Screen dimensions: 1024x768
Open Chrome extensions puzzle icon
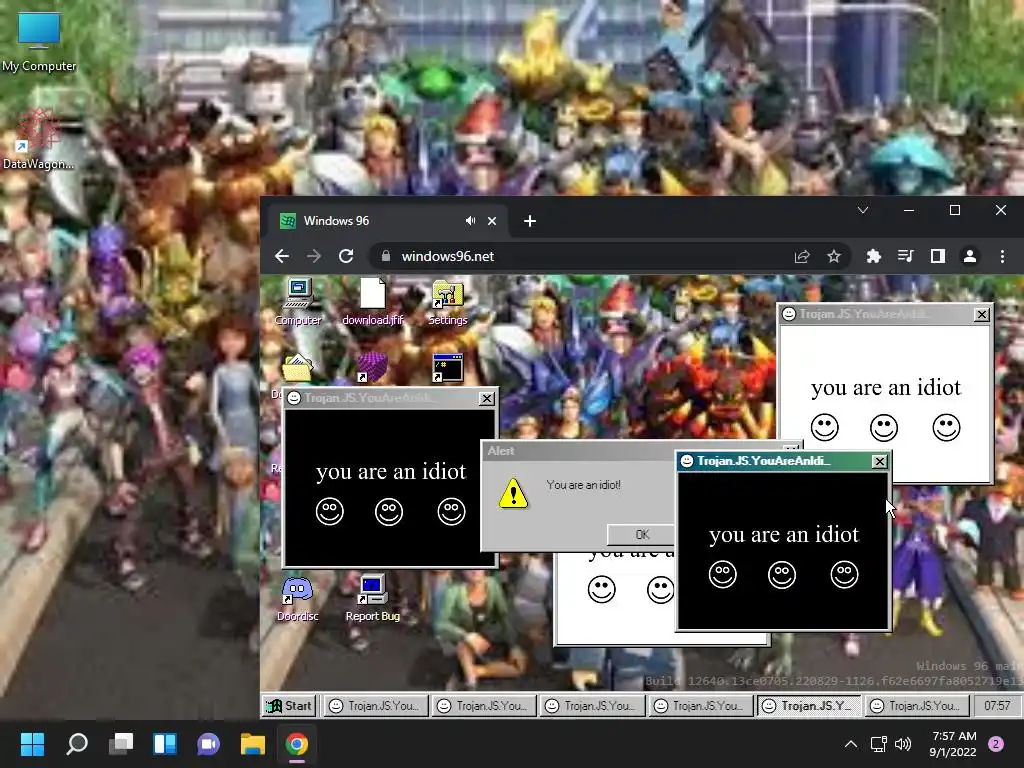(x=874, y=256)
